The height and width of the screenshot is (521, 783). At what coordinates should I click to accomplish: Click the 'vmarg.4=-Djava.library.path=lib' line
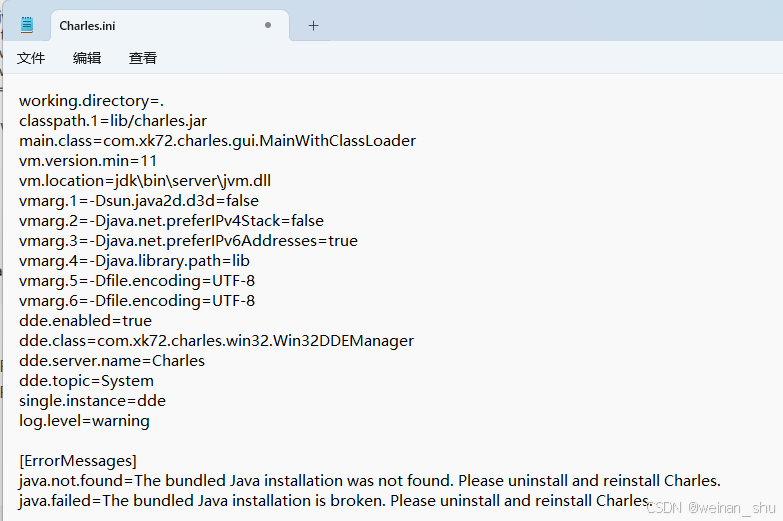[134, 261]
